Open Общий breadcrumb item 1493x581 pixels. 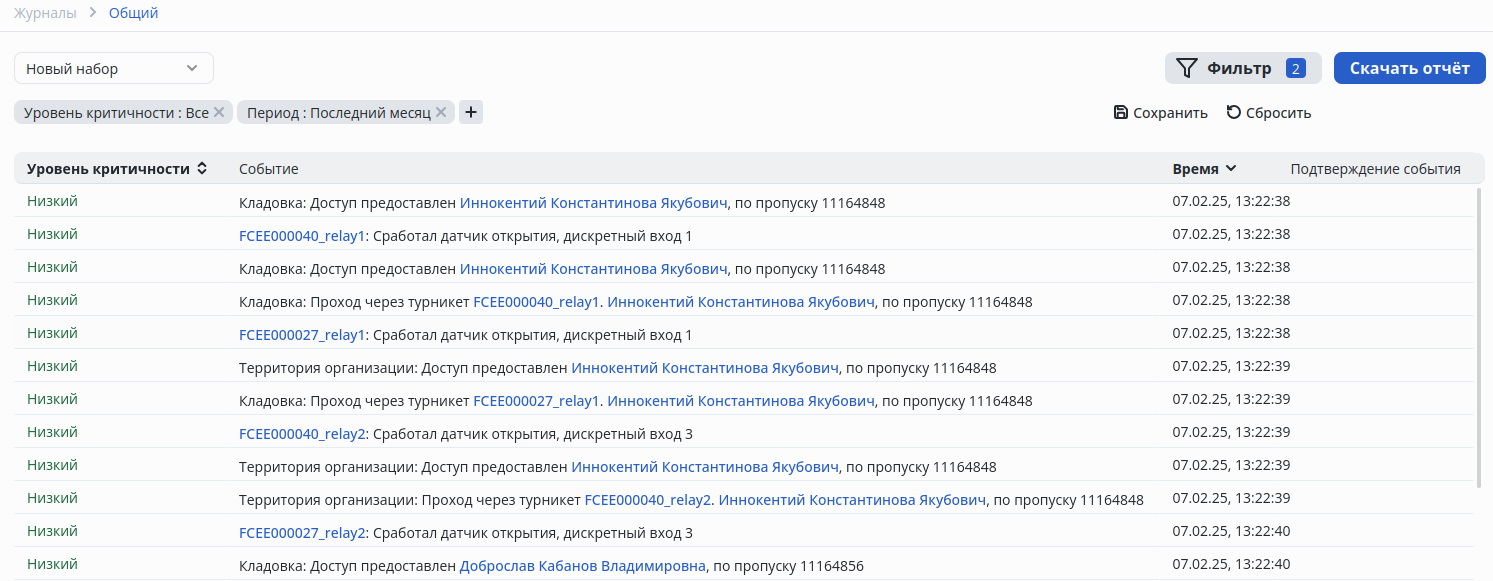click(133, 13)
